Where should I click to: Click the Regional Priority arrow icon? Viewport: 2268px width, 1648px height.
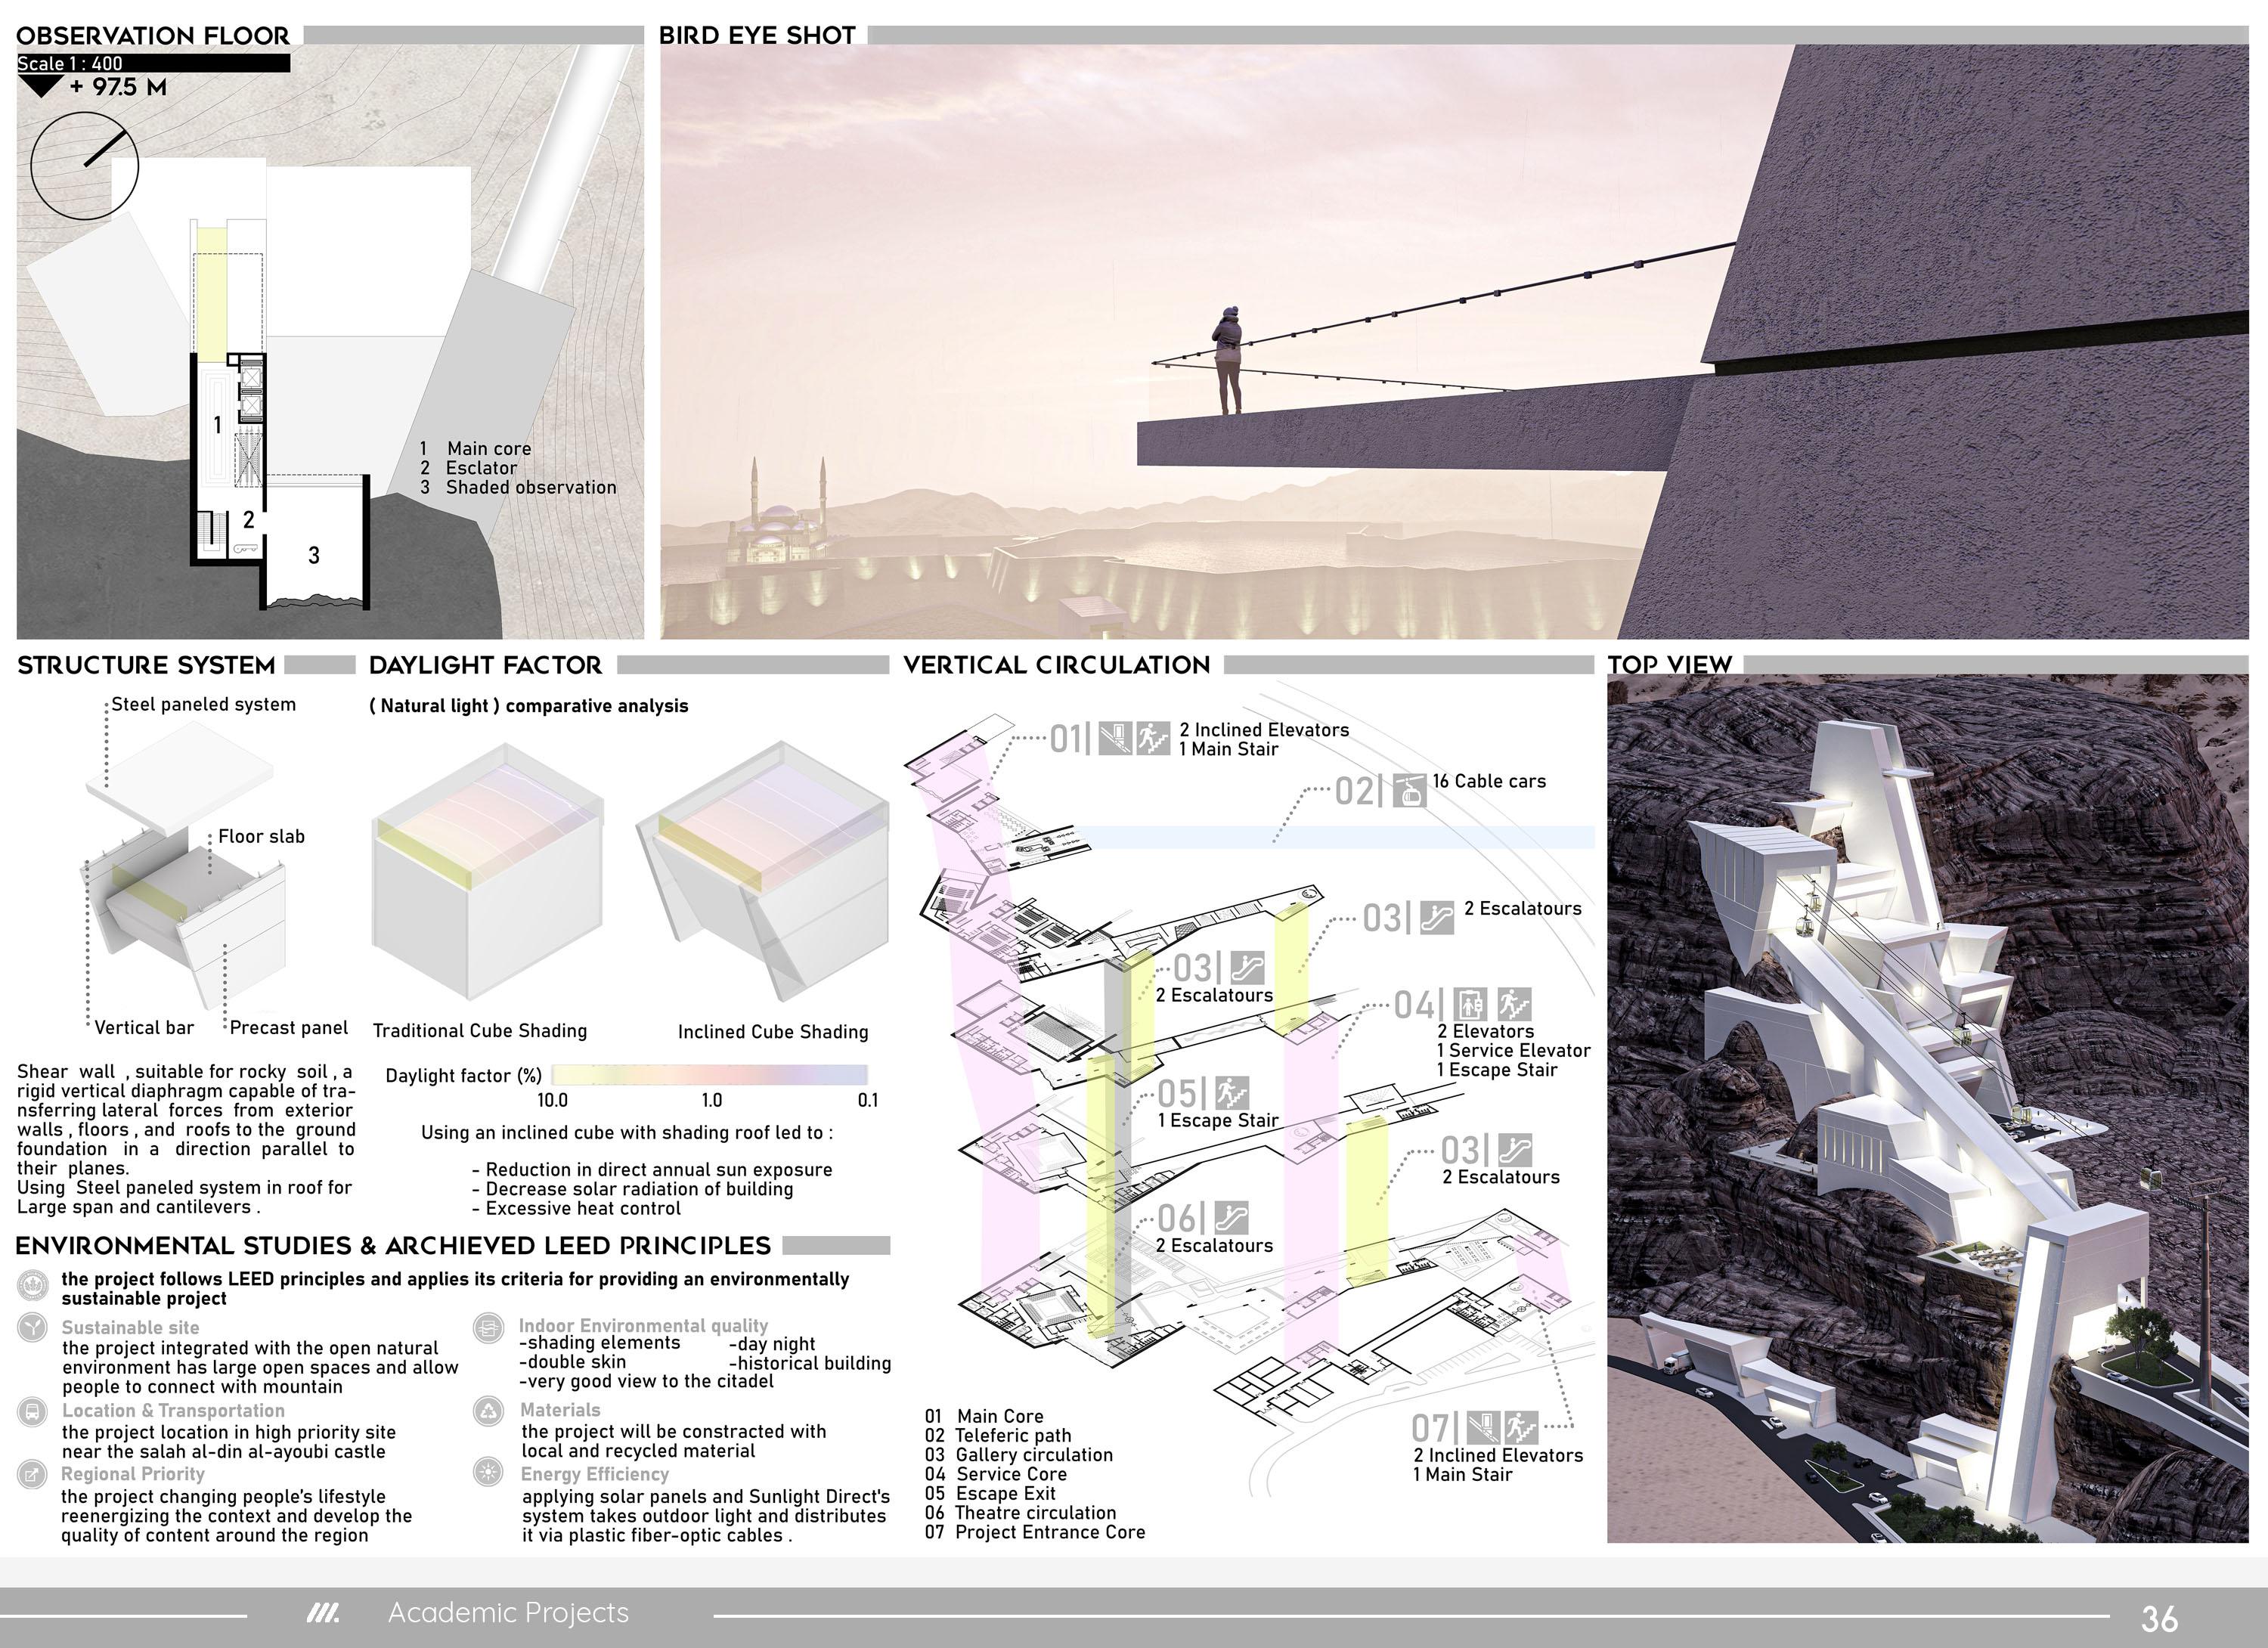[x=33, y=1474]
